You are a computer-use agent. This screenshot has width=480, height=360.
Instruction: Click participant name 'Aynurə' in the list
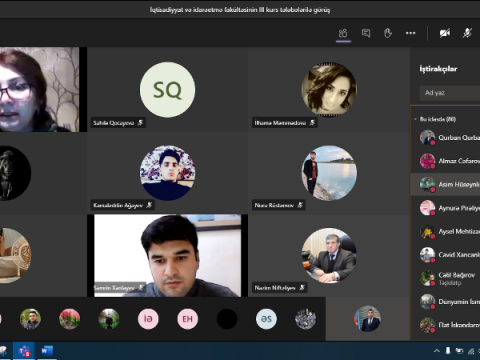tap(459, 208)
